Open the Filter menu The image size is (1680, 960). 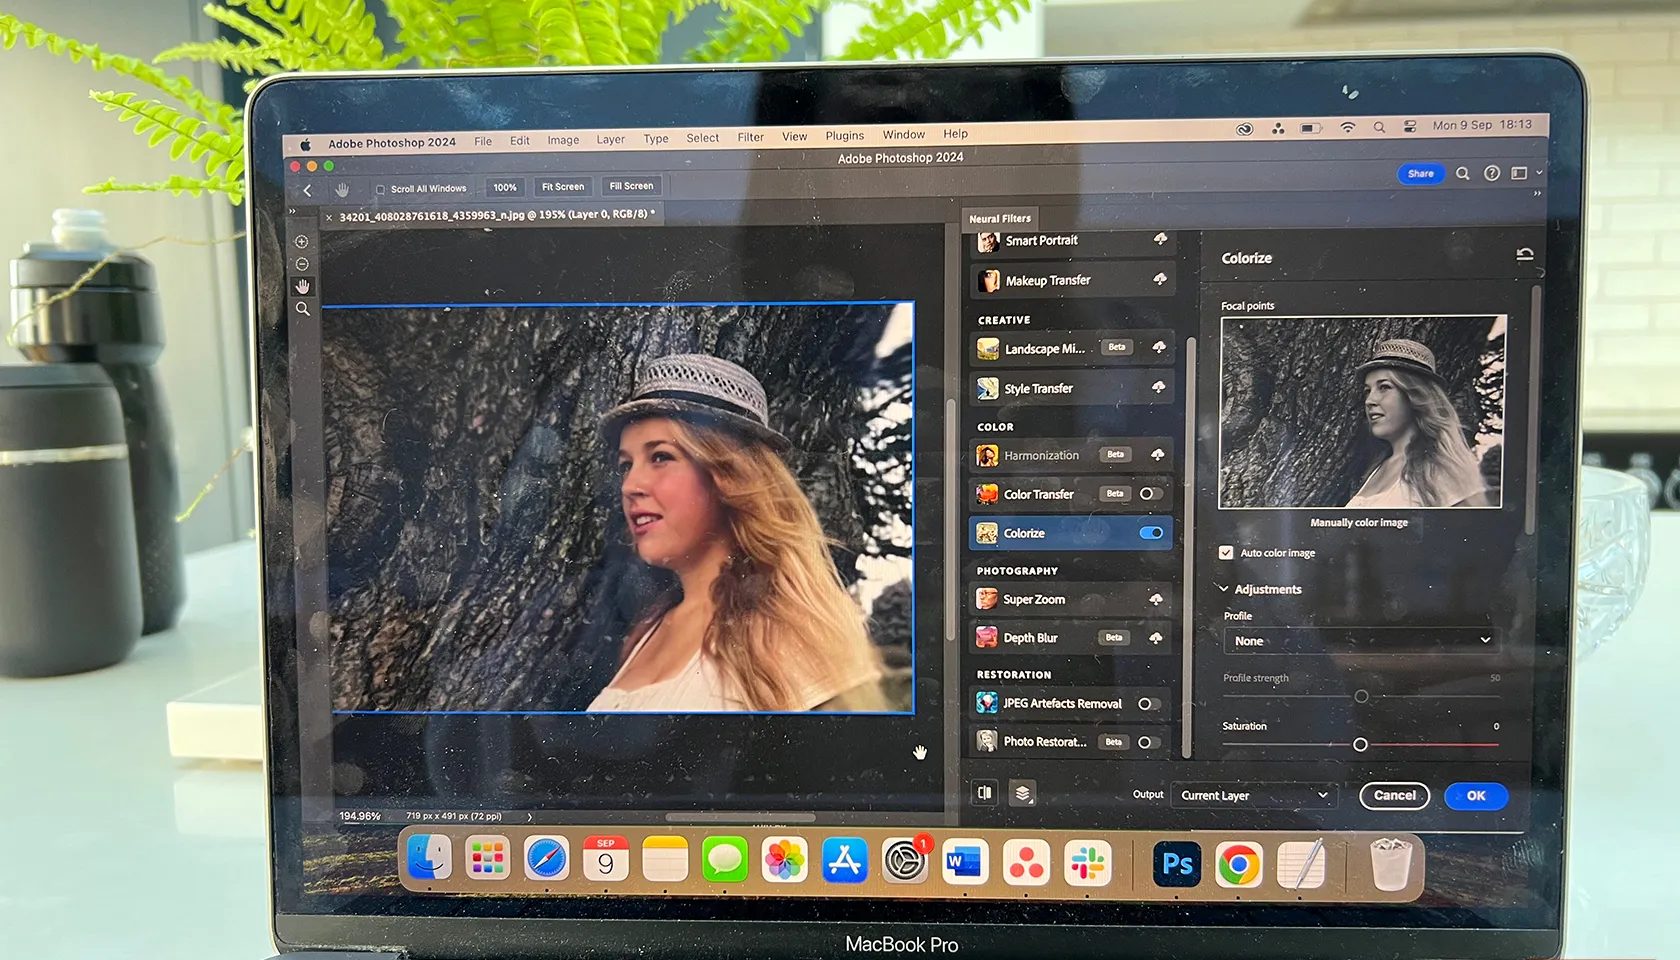[x=750, y=137]
